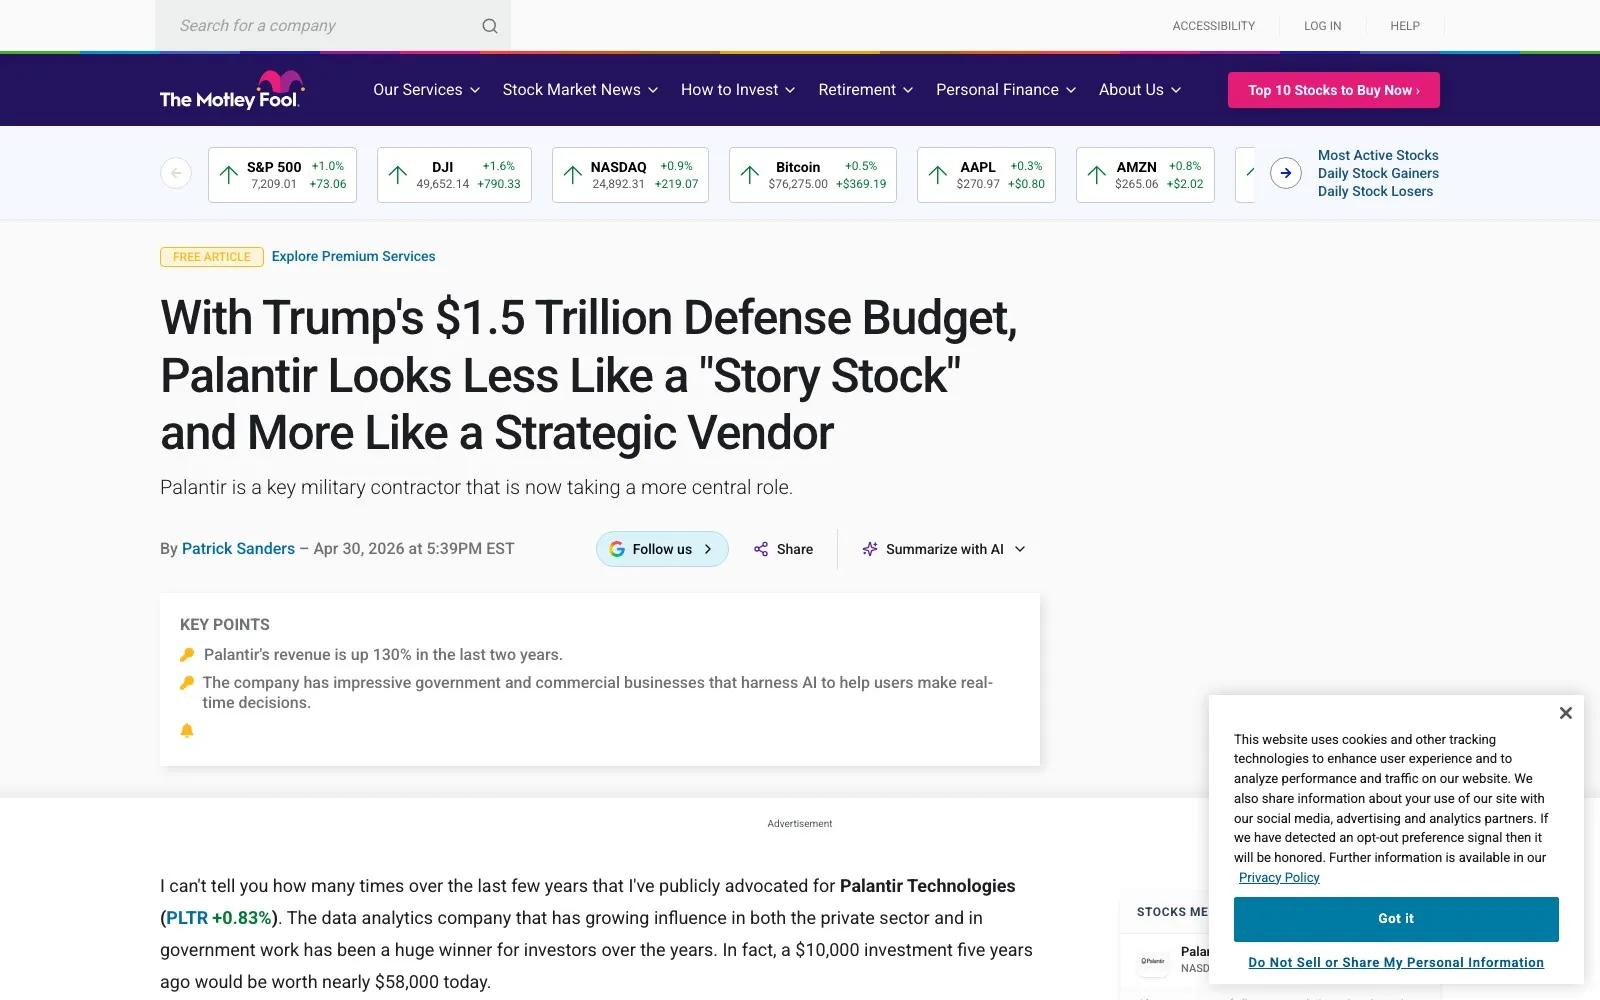Expand Our Services menu

[x=427, y=90]
